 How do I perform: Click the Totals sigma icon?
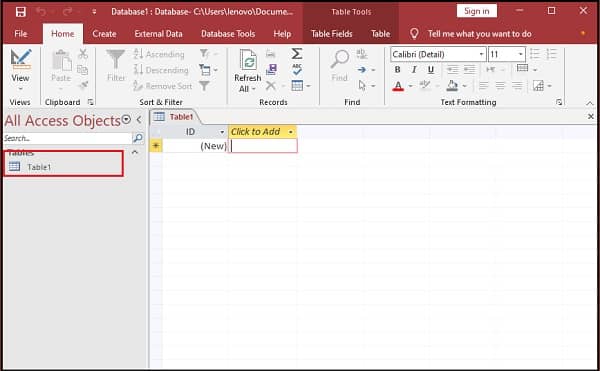pyautogui.click(x=297, y=54)
